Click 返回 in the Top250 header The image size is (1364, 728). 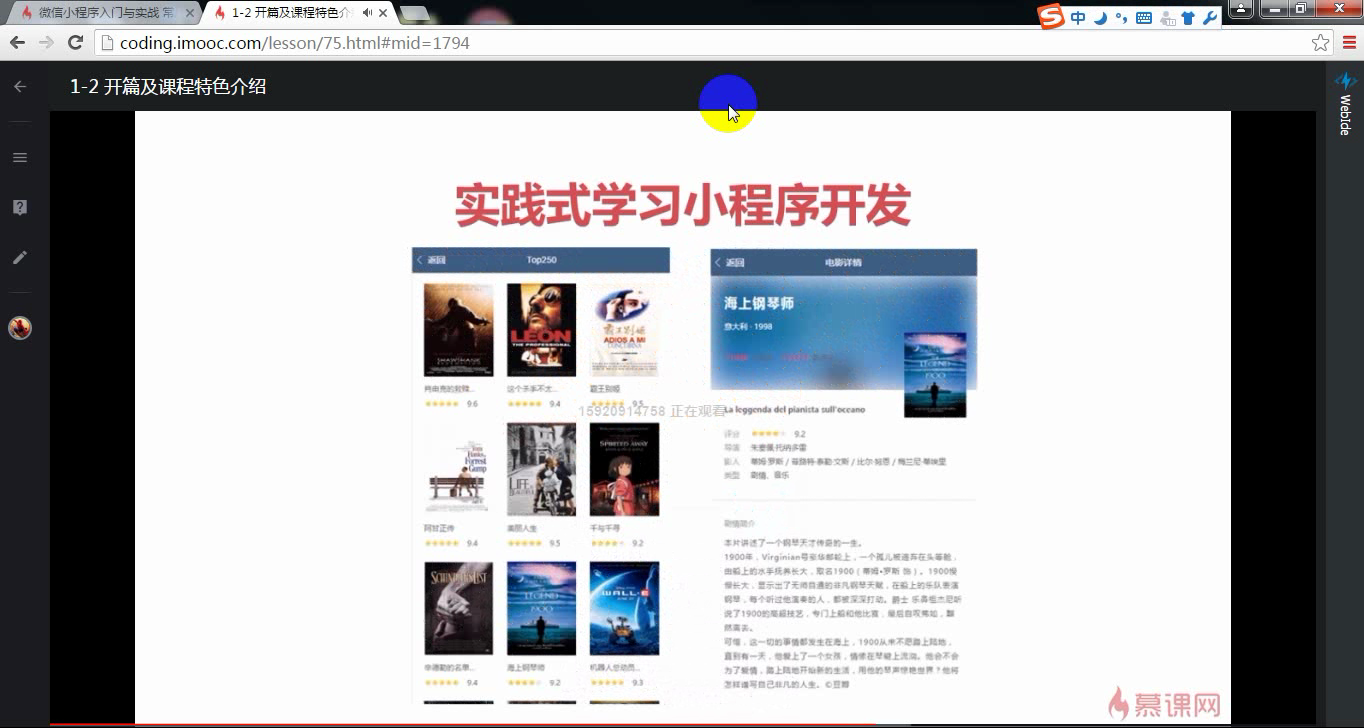pos(432,260)
